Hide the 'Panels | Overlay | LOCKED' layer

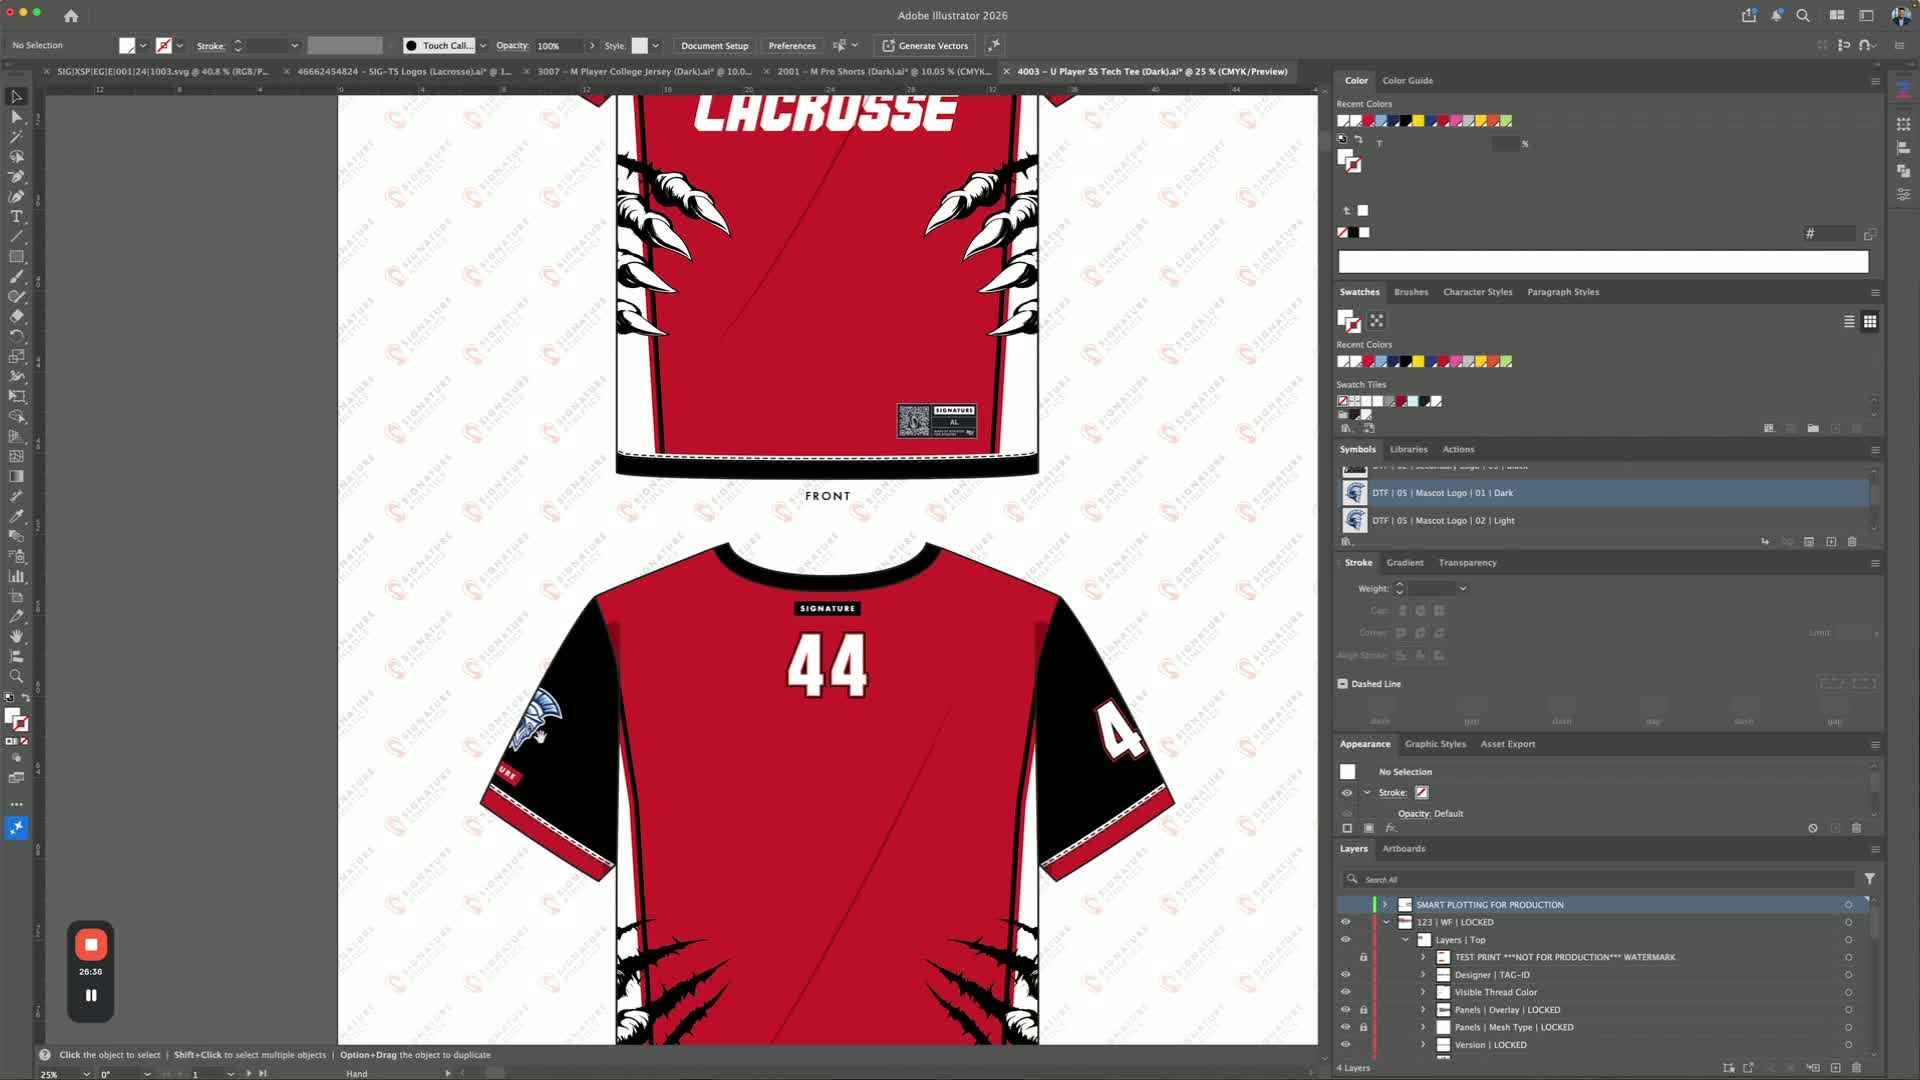pos(1345,1010)
